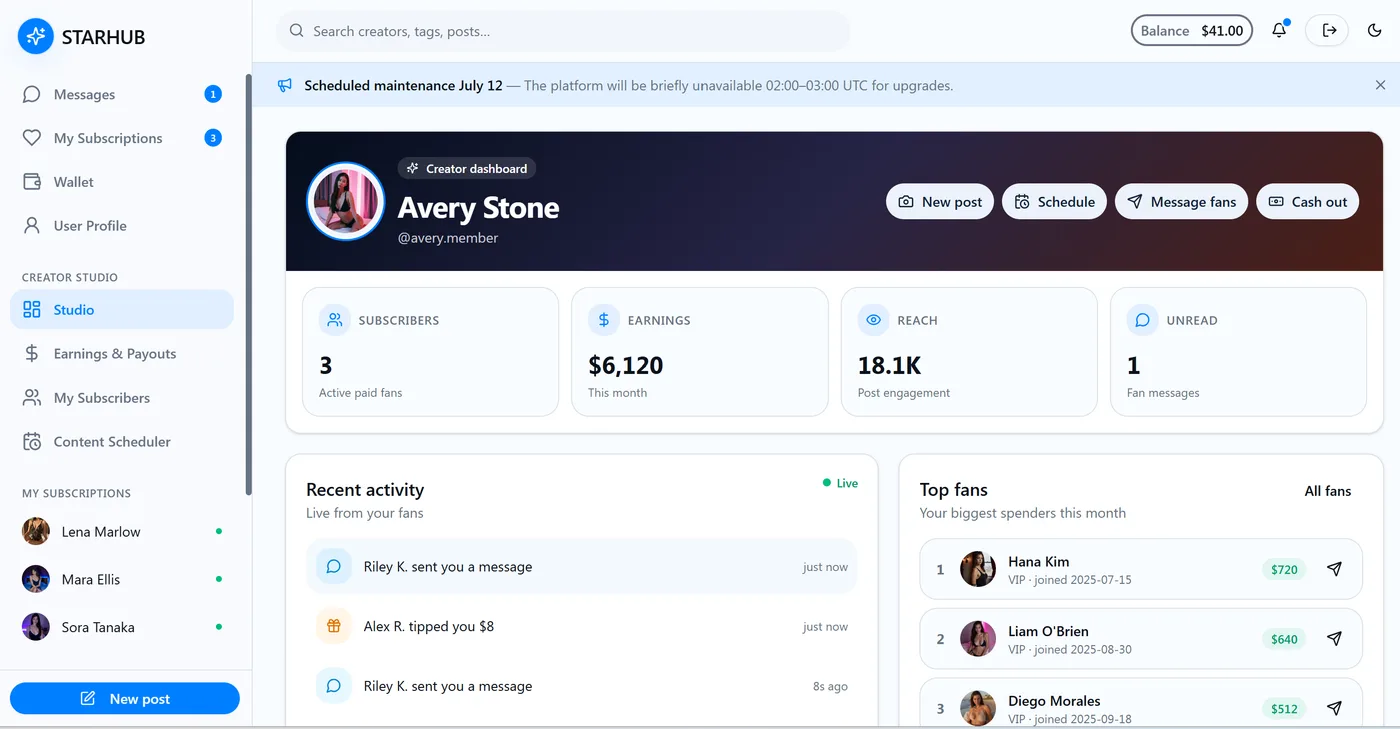Click Message fans button
1400x729 pixels.
(x=1182, y=201)
